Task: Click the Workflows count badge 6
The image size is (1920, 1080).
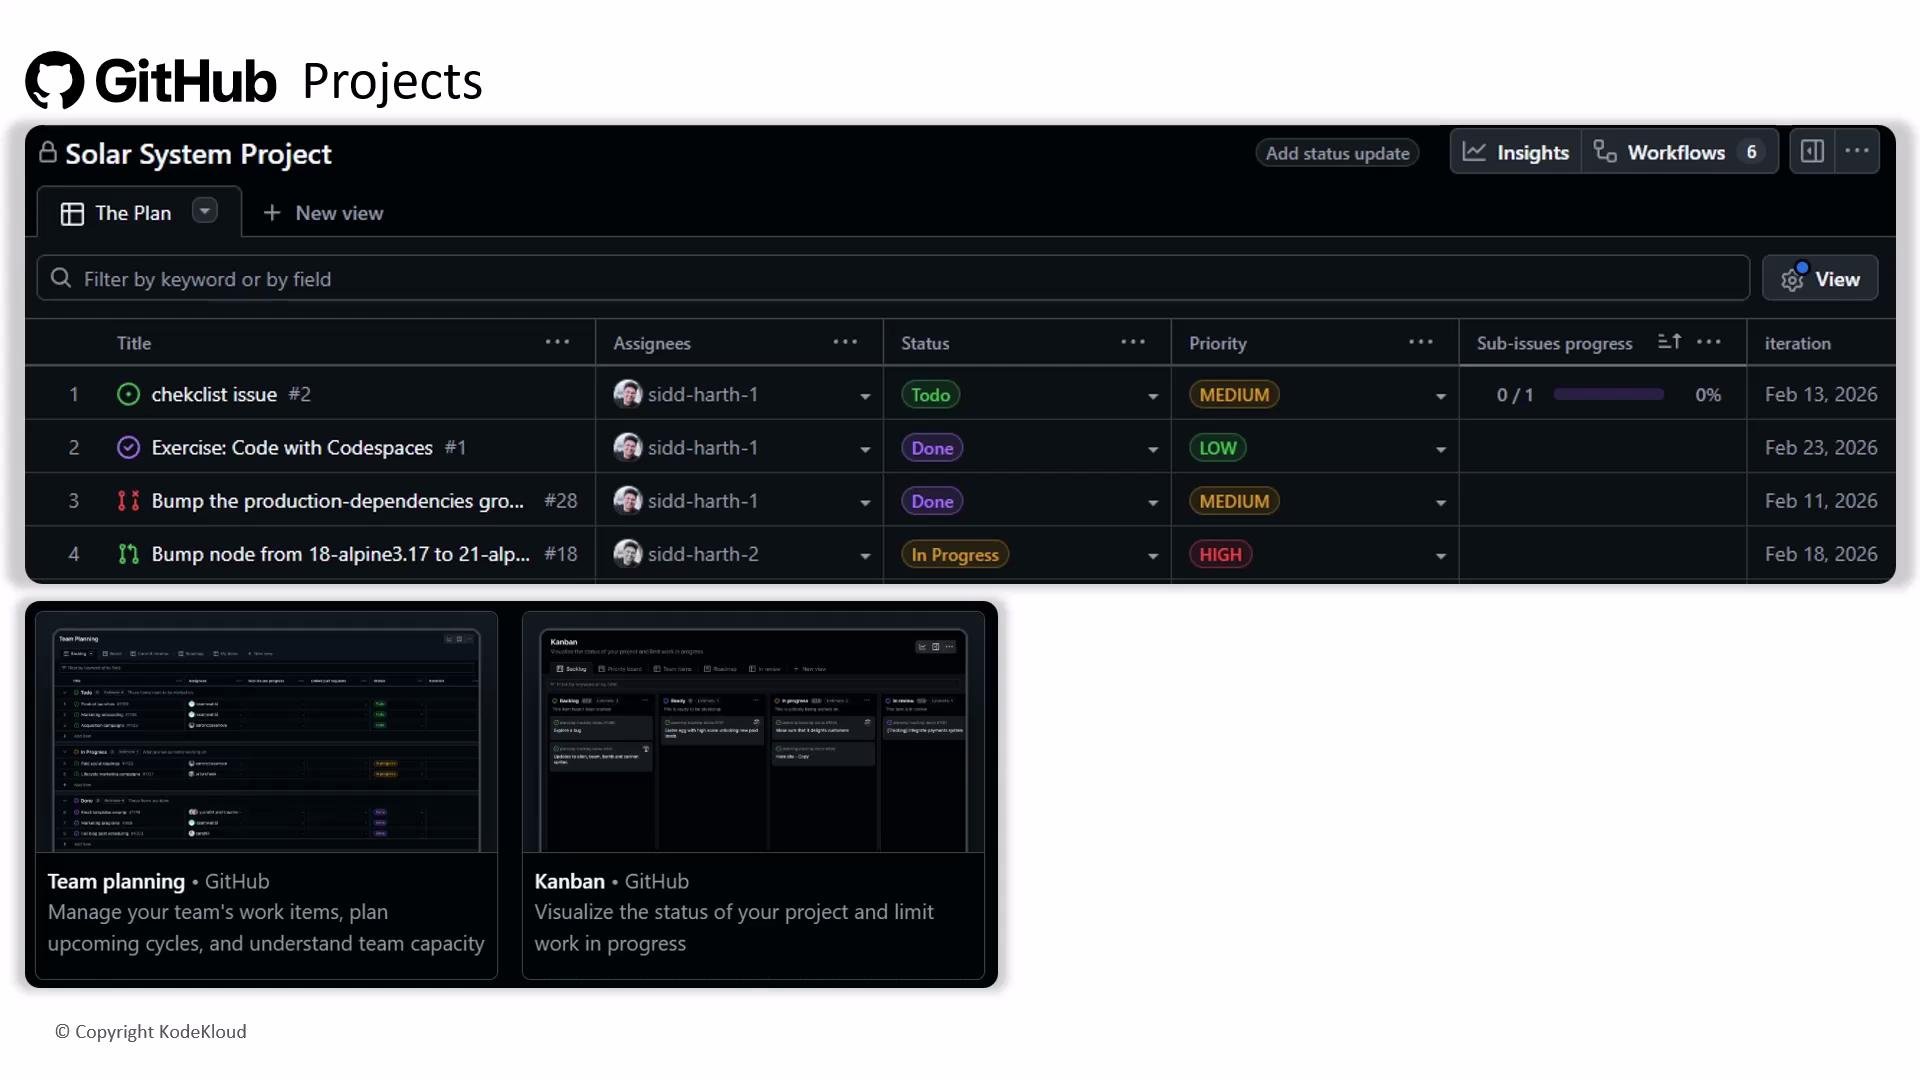Action: tap(1751, 152)
